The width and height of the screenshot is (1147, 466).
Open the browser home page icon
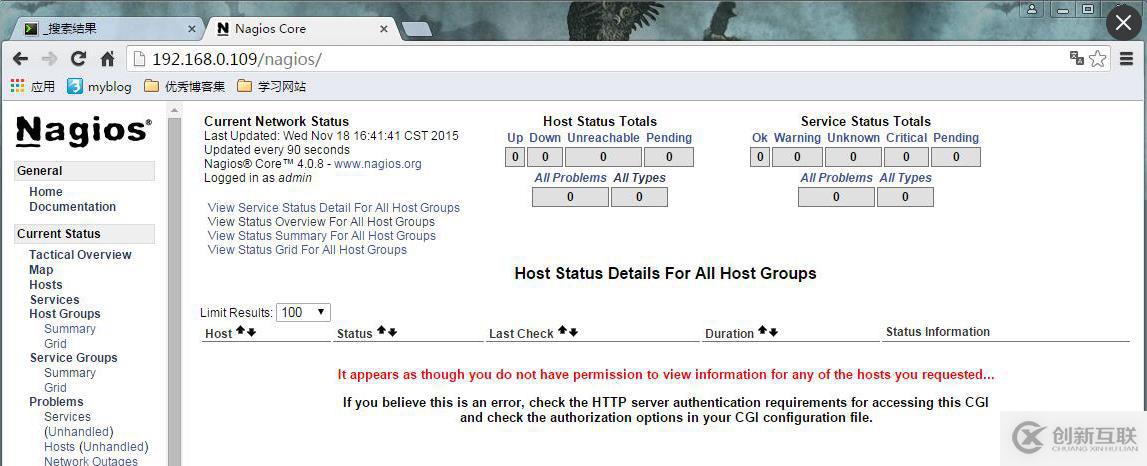pos(108,59)
